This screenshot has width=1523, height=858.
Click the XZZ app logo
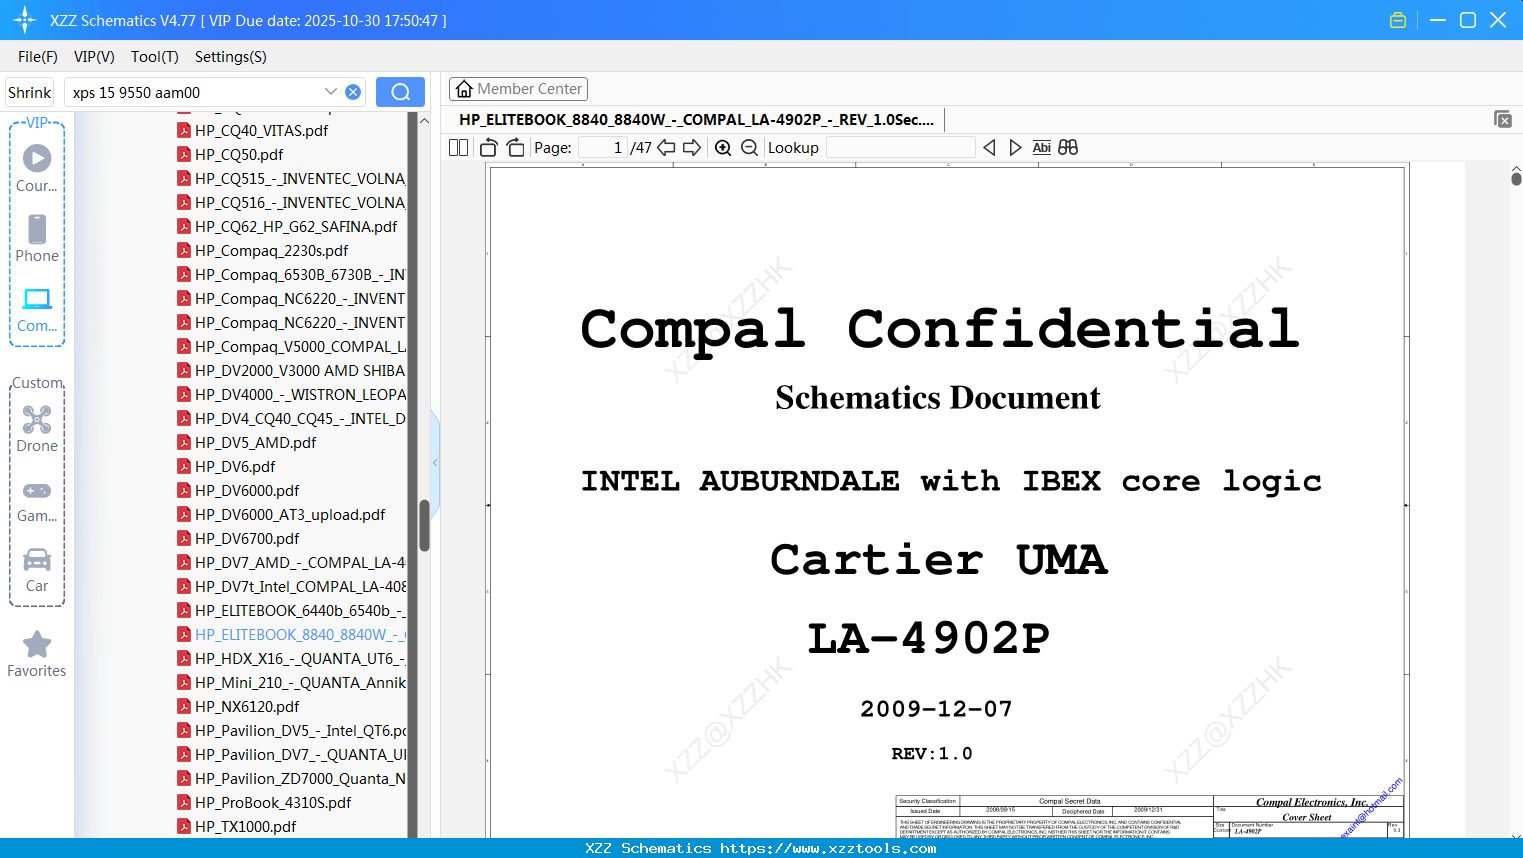25,20
